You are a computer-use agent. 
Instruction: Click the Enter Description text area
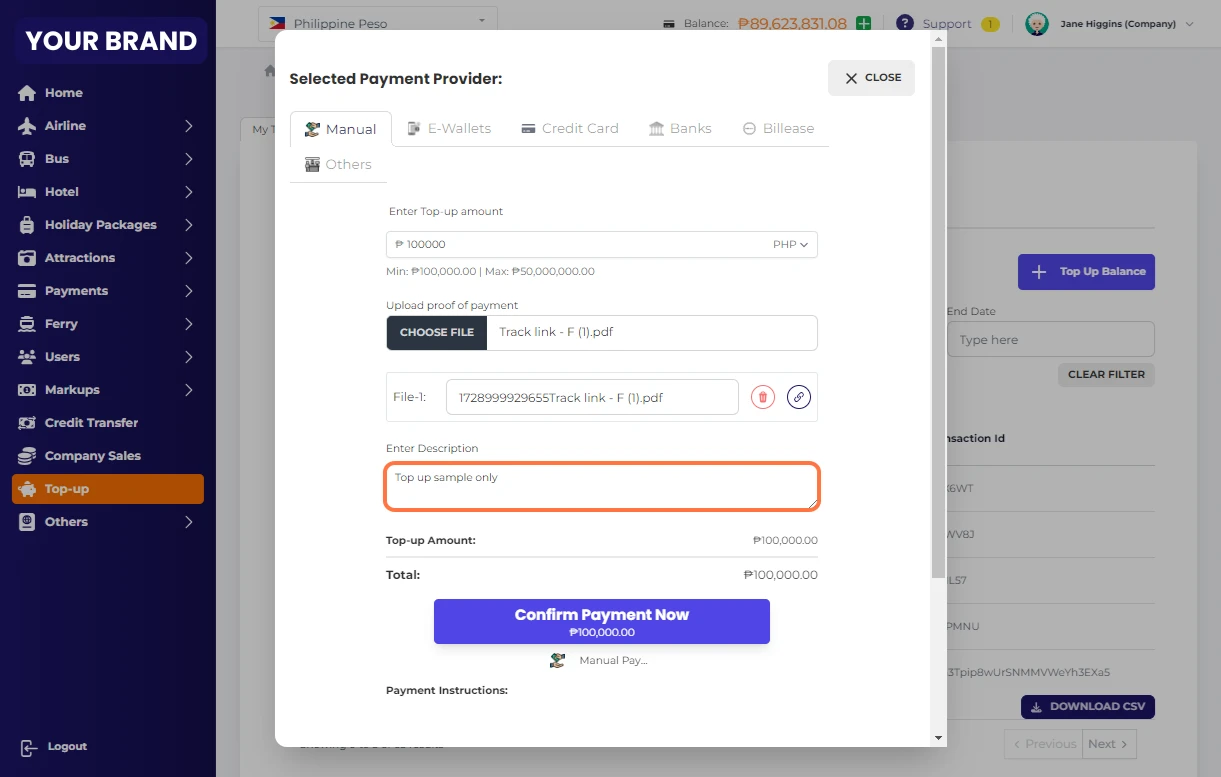click(602, 487)
